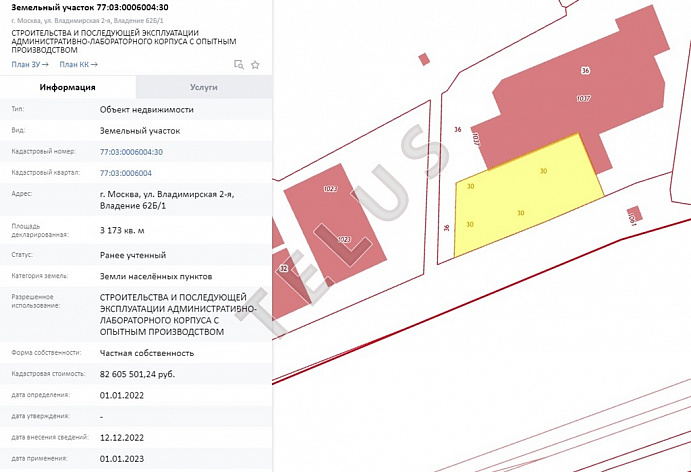This screenshot has width=691, height=472.
Task: Select the area value 3 173 кв. м
Action: [122, 230]
